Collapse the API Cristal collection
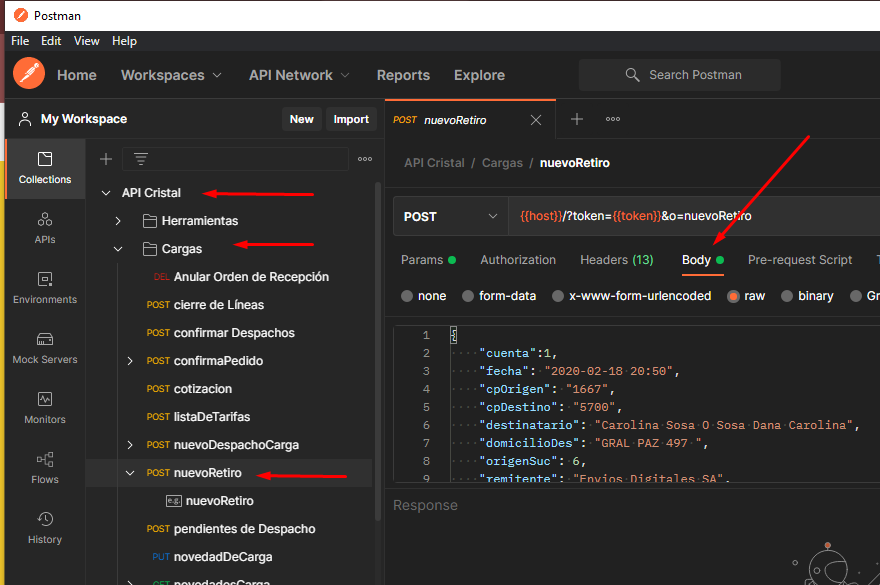 106,193
